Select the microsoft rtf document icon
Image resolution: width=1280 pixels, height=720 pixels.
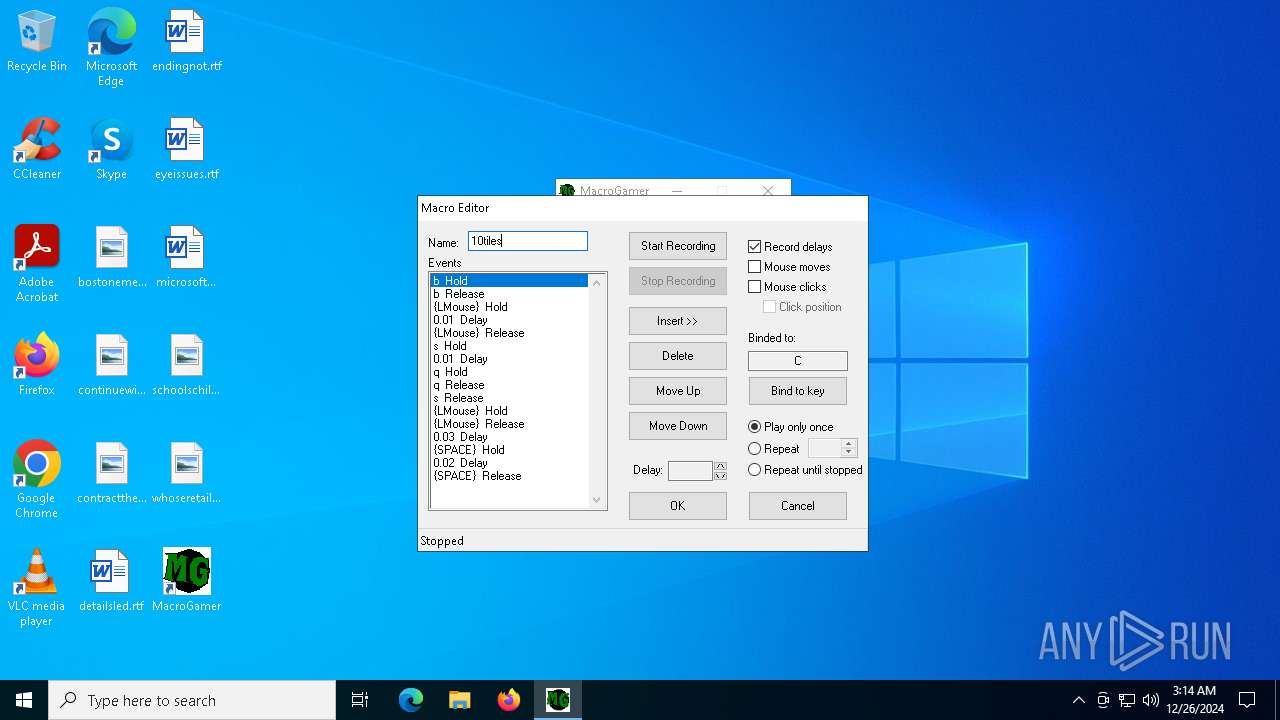[x=186, y=258]
